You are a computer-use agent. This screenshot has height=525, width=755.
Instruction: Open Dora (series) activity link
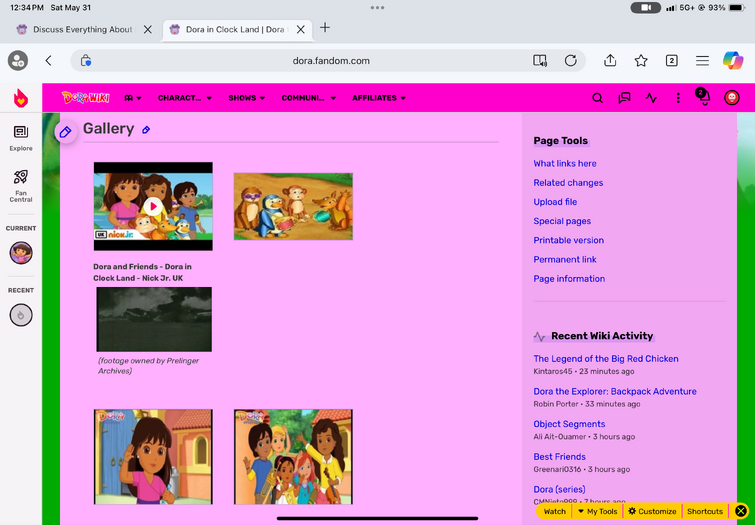[x=560, y=489]
